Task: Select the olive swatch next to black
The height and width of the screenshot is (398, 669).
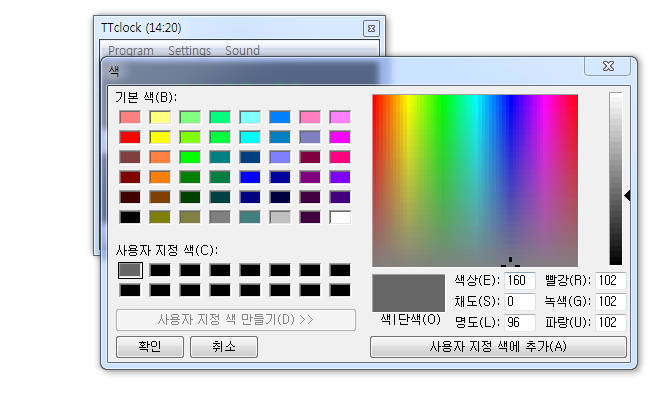Action: (x=160, y=217)
